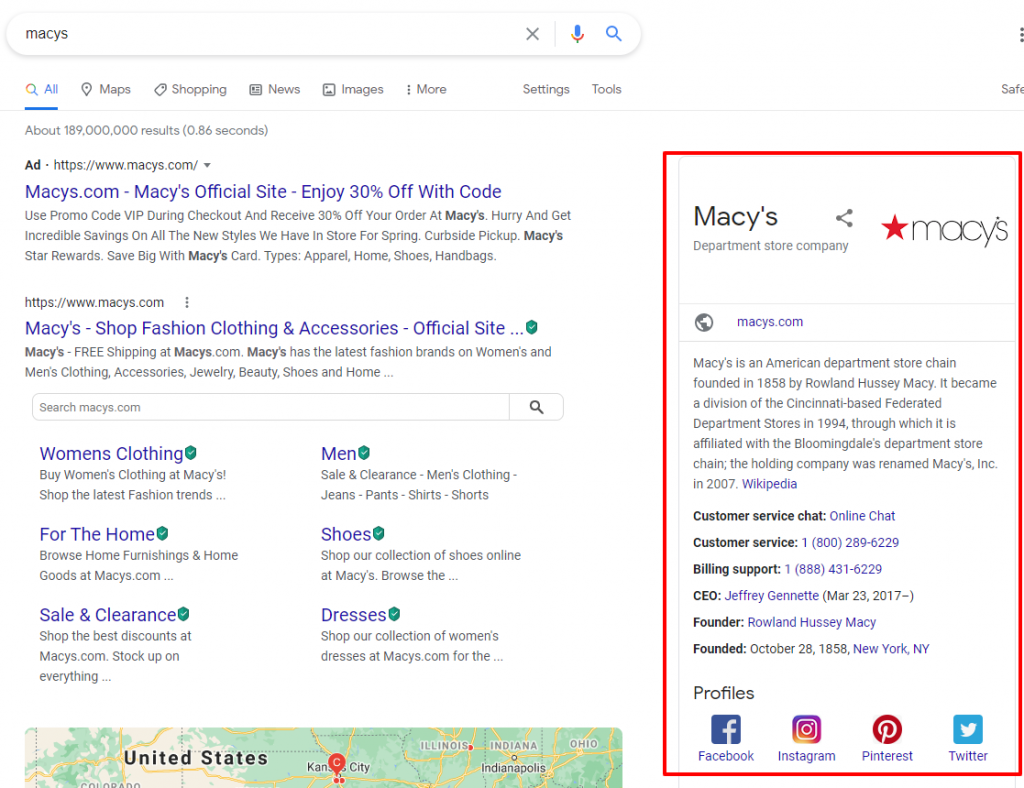Screen dimensions: 1024x788
Task: Open the Wikipedia source link
Action: [769, 484]
